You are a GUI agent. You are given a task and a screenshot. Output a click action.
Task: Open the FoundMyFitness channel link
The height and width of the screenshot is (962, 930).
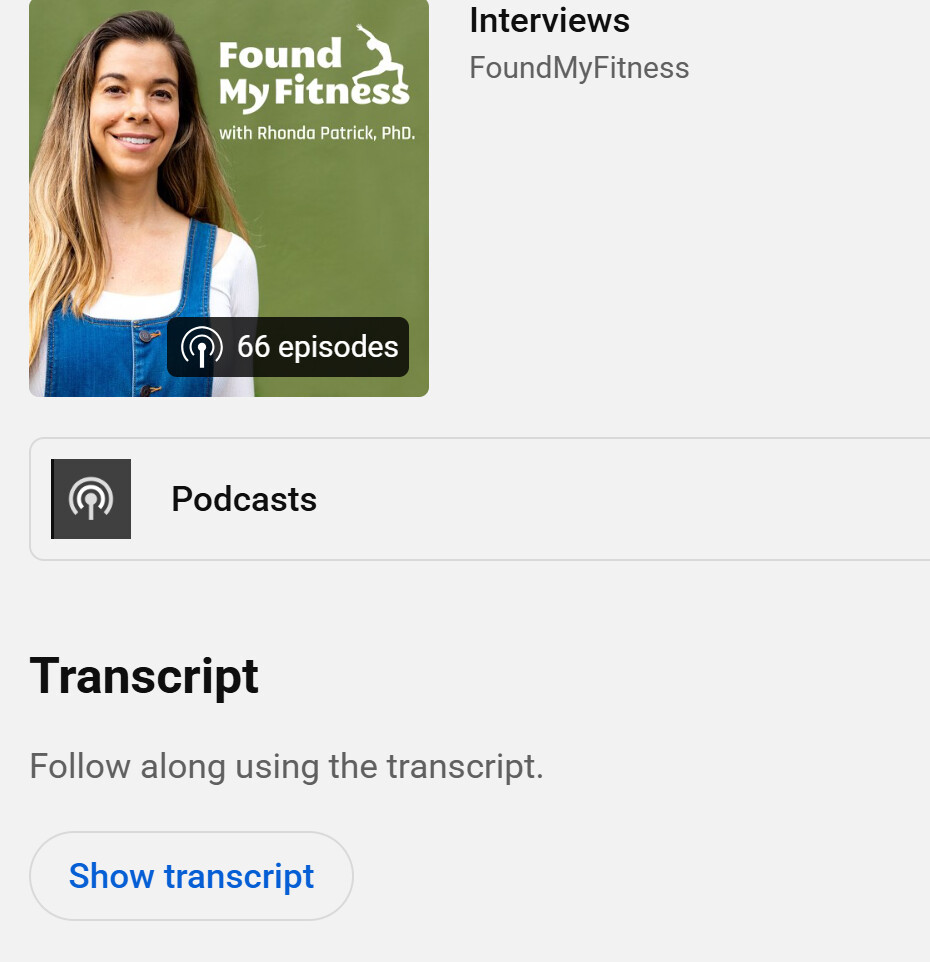[x=578, y=67]
